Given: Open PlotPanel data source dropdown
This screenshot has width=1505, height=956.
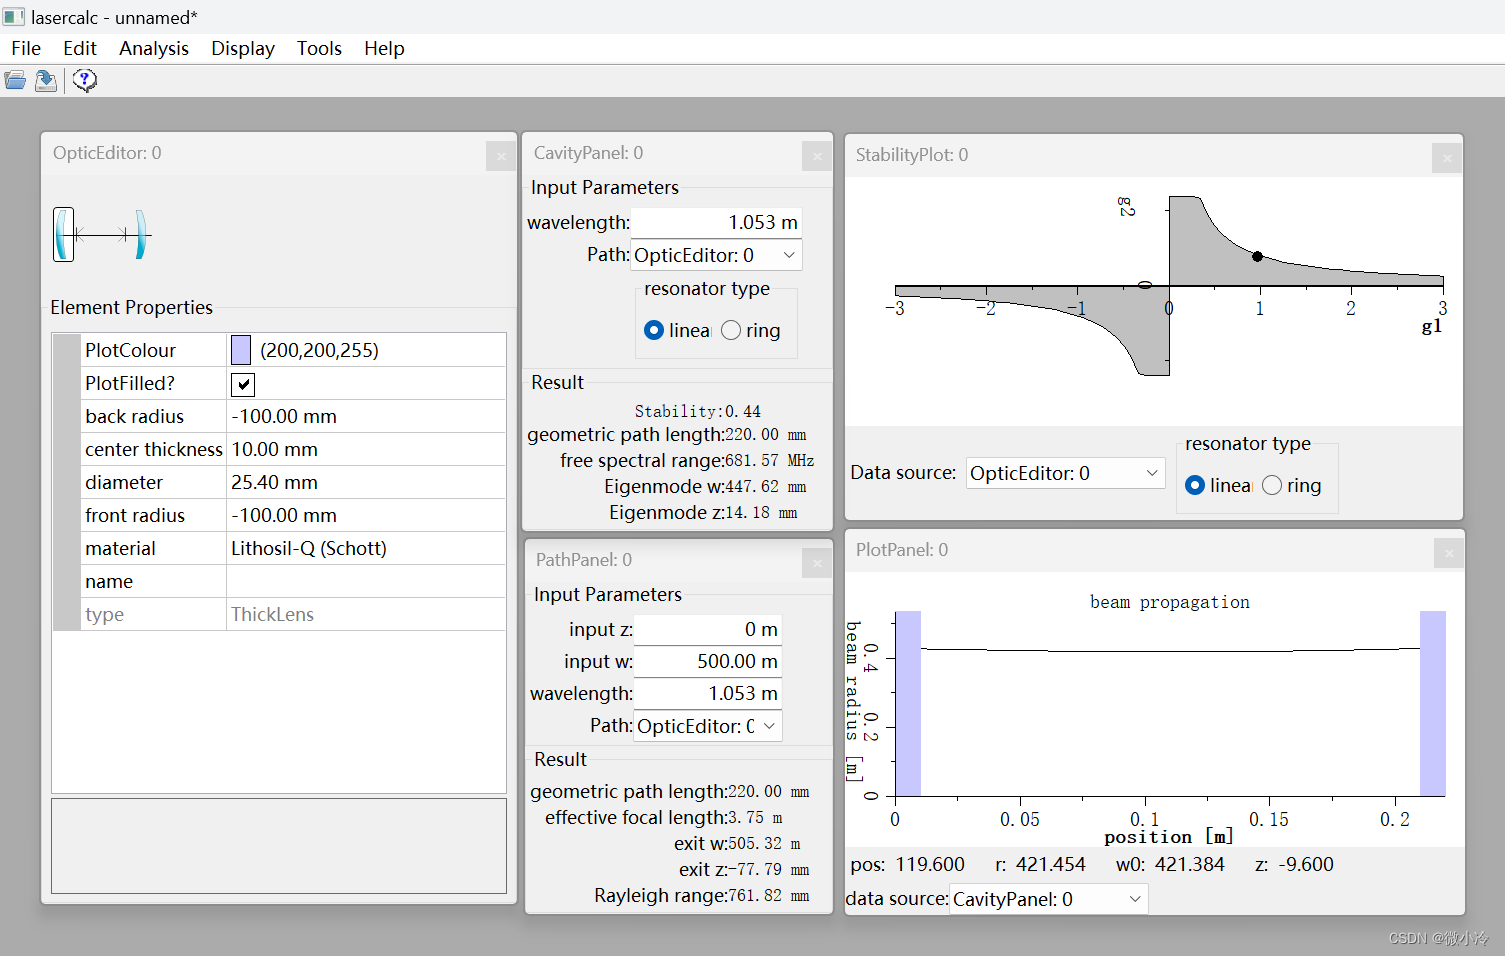Looking at the screenshot, I should 1048,899.
